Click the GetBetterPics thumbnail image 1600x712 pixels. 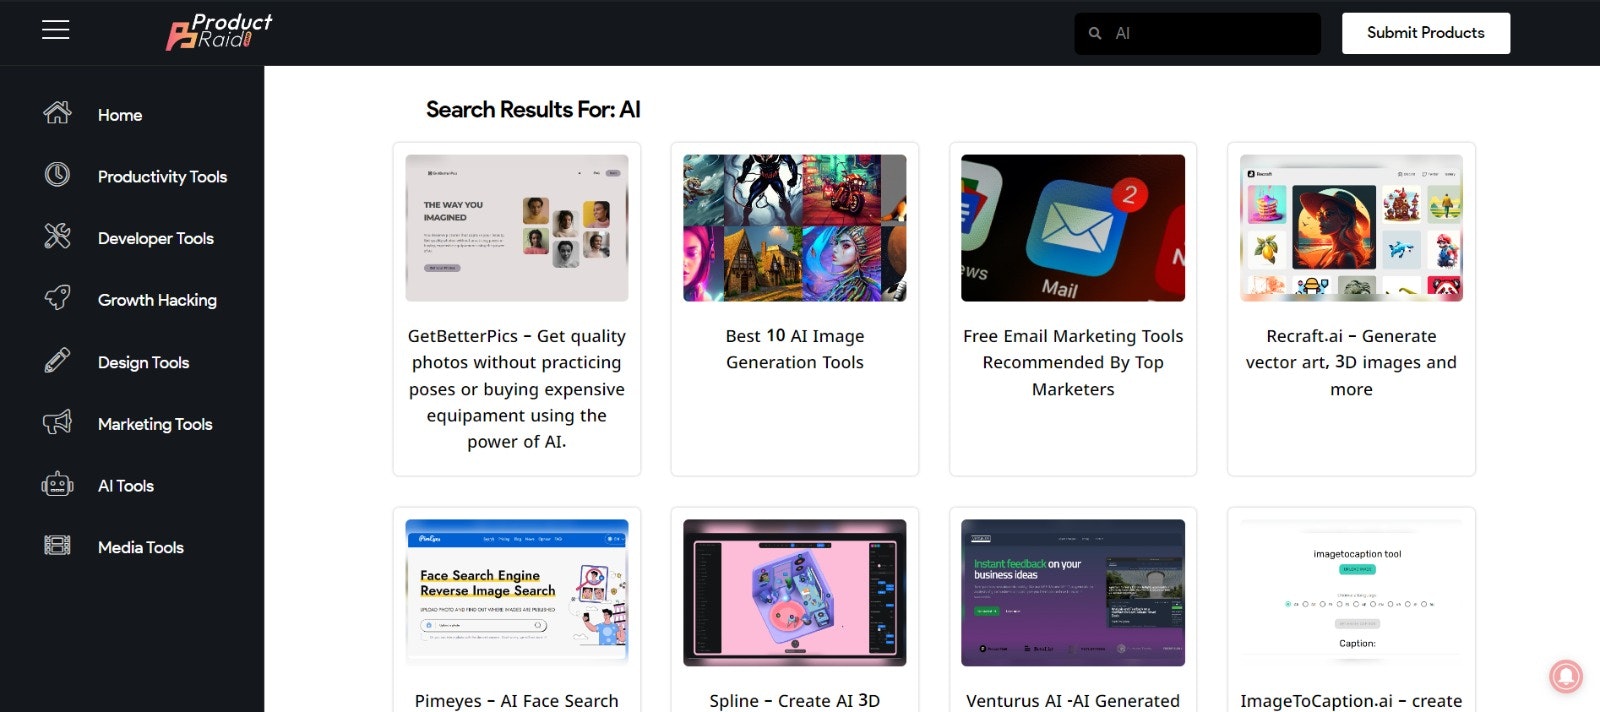517,228
